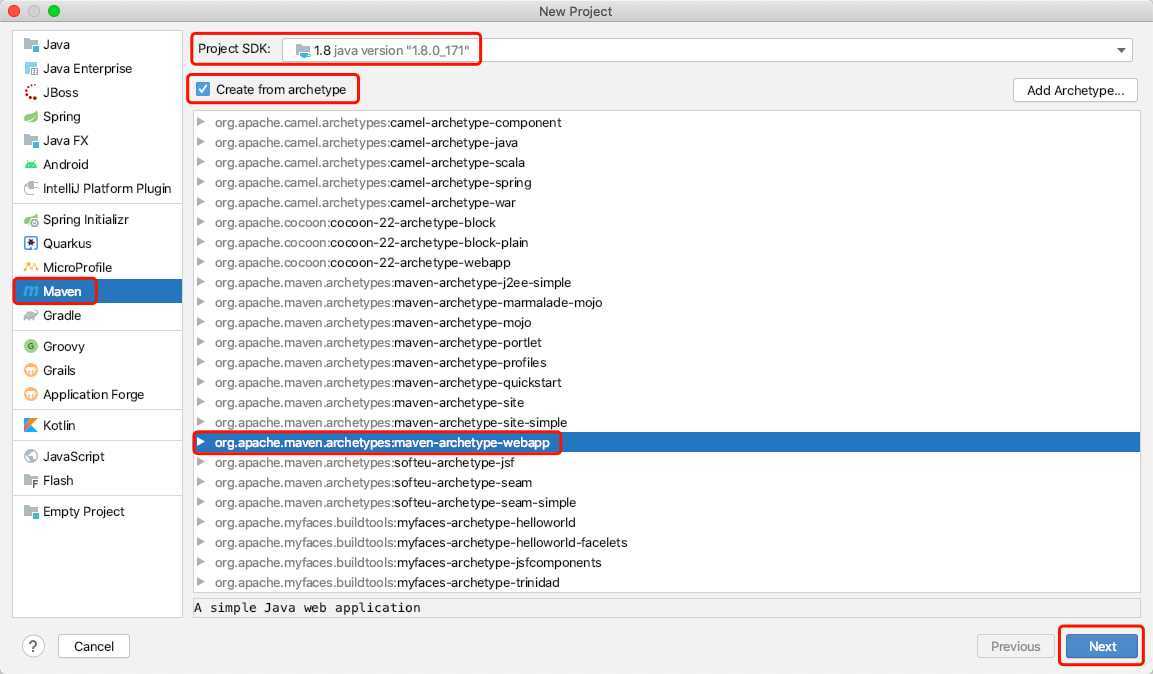Click the Kotlin K icon

31,426
